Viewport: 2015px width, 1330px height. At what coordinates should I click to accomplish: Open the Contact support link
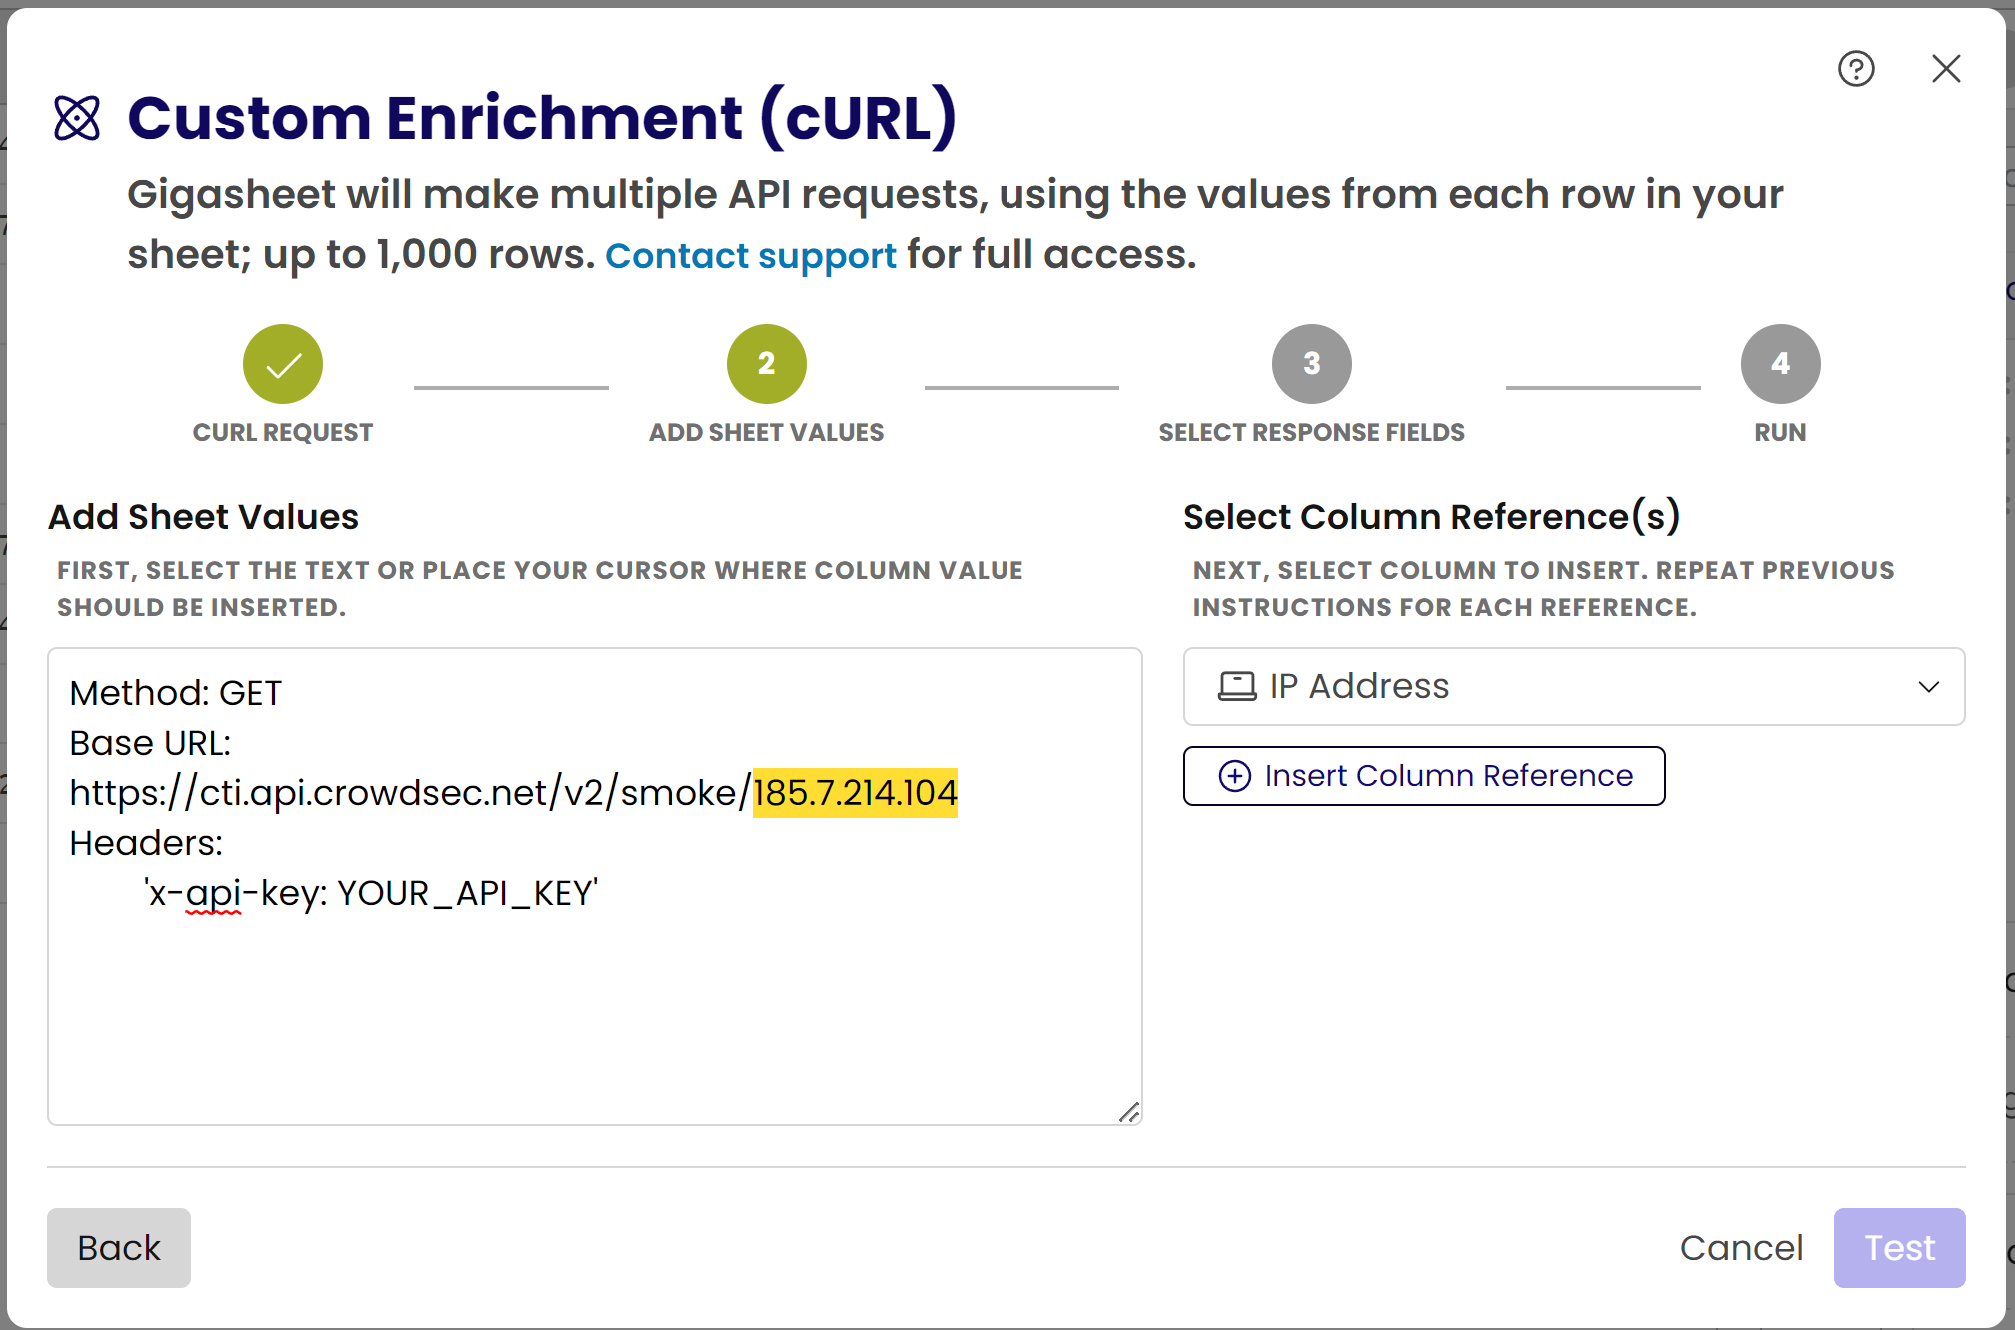tap(751, 255)
